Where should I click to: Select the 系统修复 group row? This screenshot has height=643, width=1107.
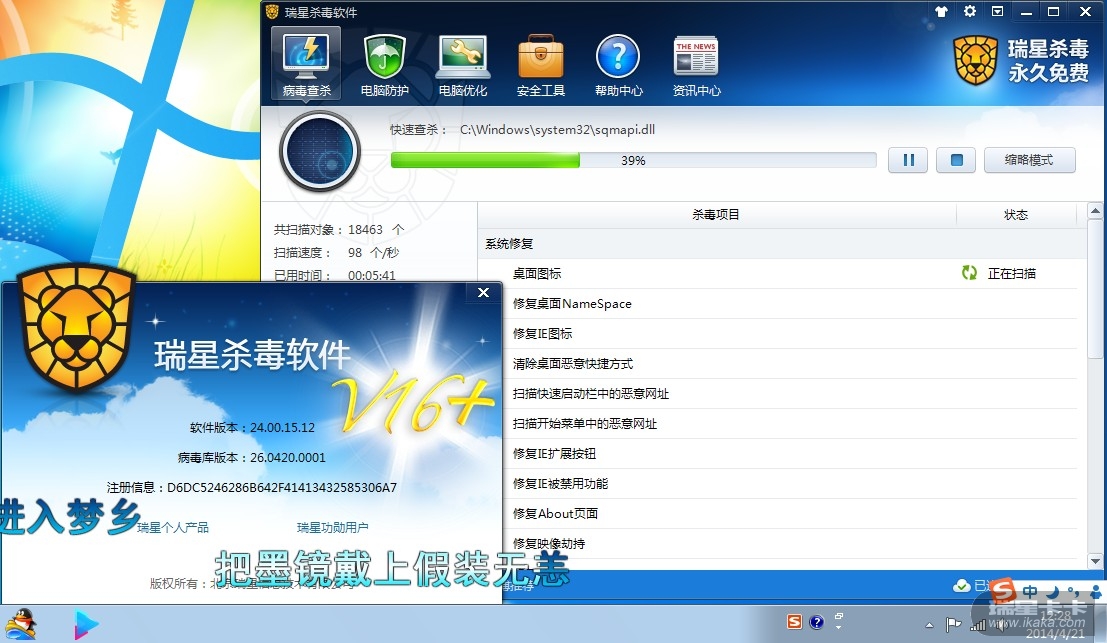(782, 244)
